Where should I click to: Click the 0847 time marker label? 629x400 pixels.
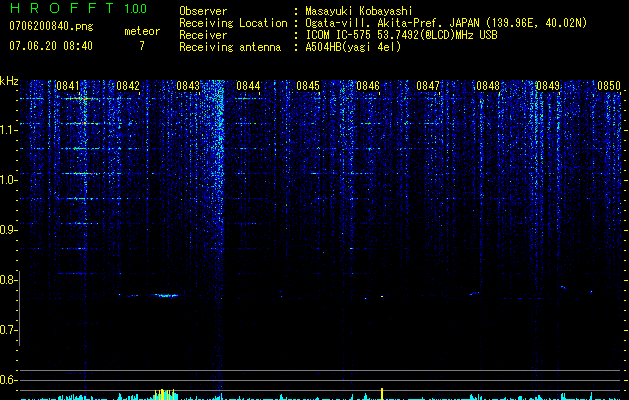click(428, 86)
